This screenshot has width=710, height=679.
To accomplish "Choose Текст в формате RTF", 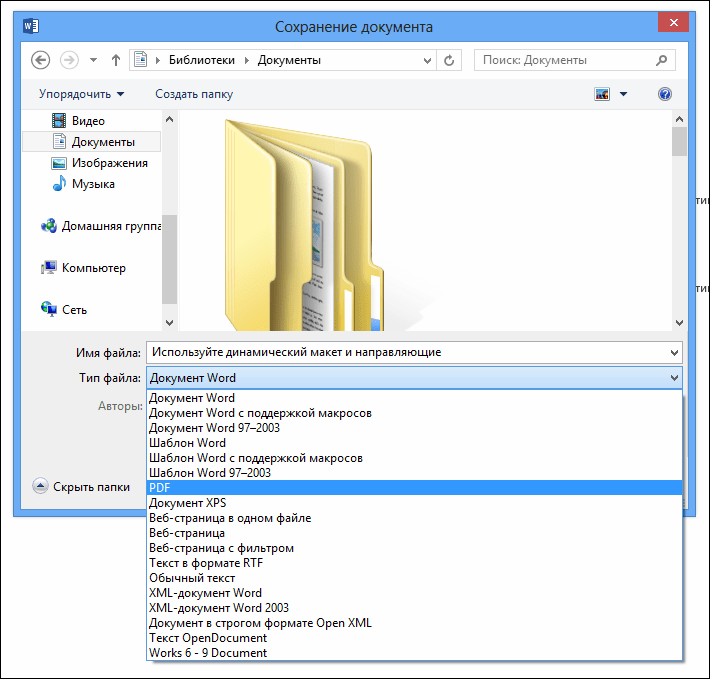I will (x=414, y=563).
